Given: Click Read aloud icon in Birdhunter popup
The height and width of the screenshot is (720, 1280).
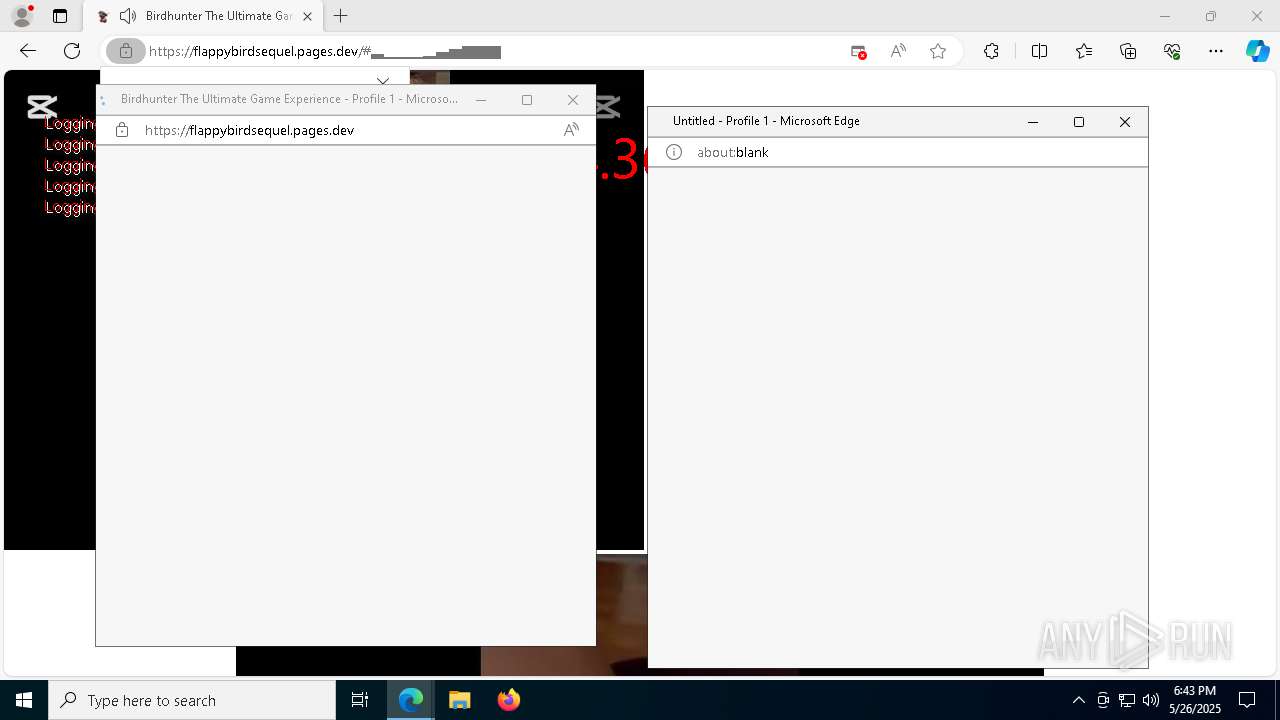Looking at the screenshot, I should (x=571, y=130).
